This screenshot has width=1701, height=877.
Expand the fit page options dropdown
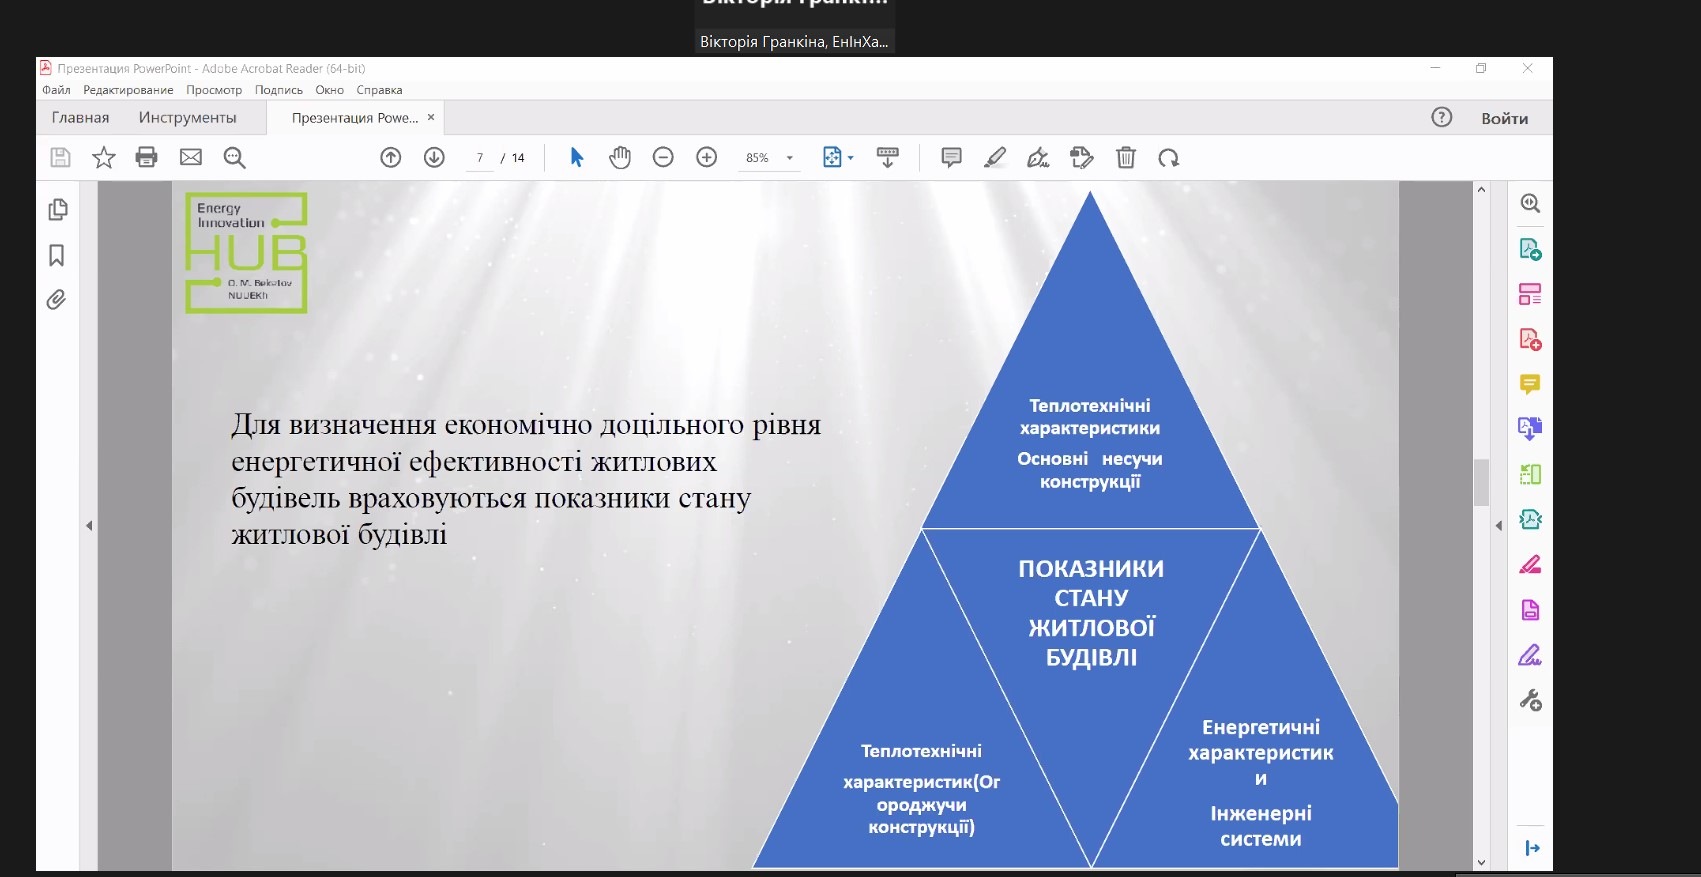[x=851, y=158]
